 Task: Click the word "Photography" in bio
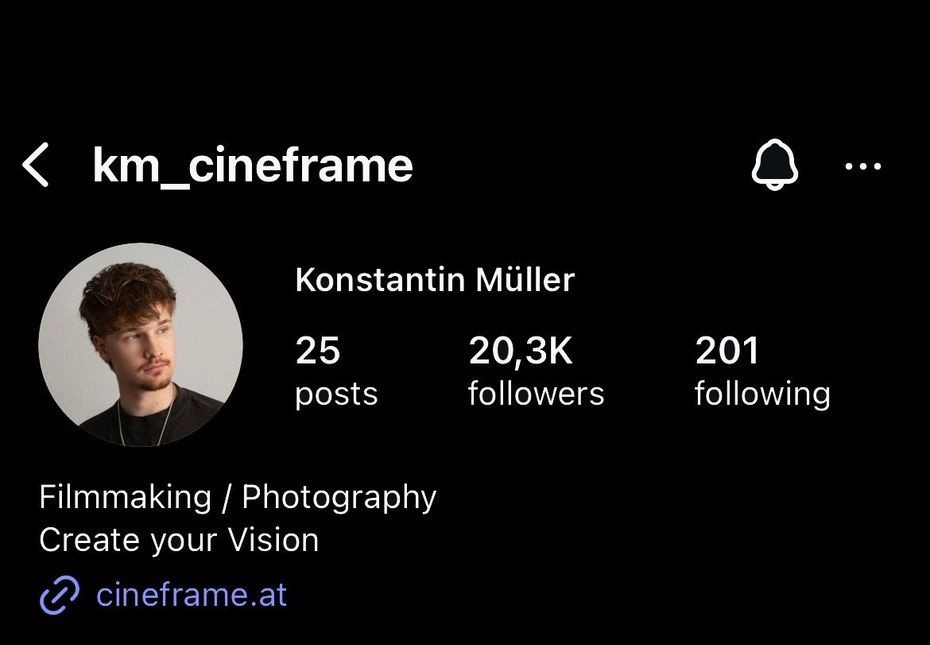(x=339, y=497)
